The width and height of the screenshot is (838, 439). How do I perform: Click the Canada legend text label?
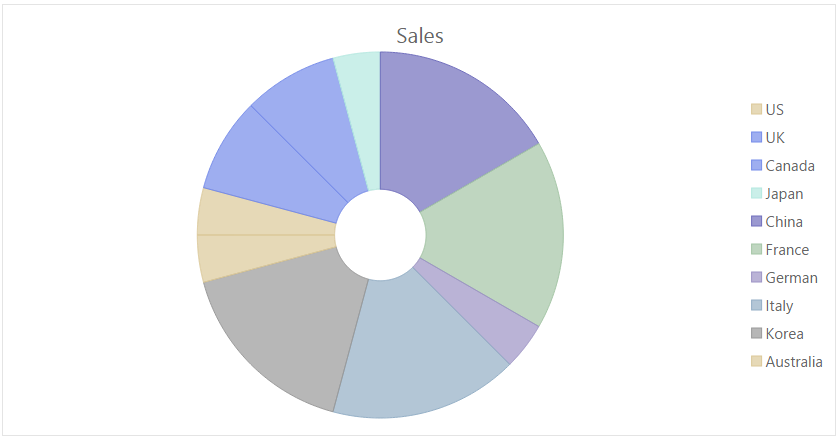(790, 166)
